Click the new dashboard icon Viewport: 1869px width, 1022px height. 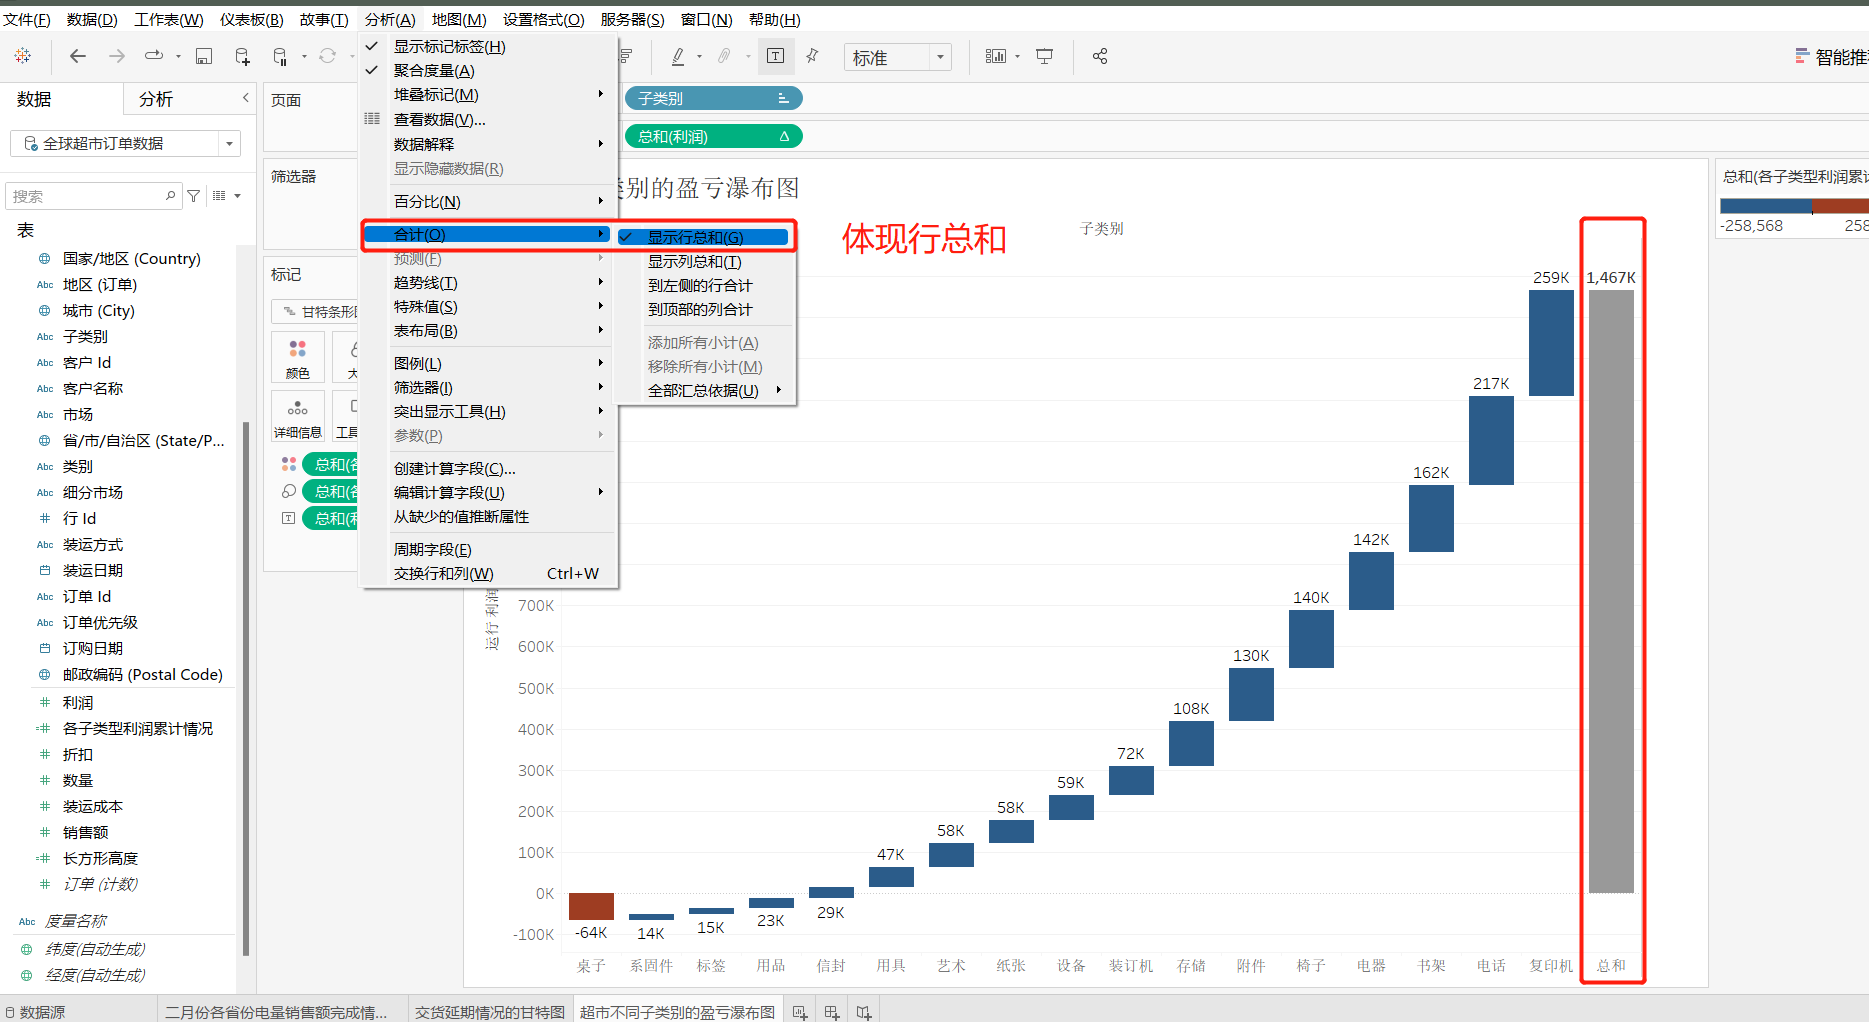tap(832, 1012)
